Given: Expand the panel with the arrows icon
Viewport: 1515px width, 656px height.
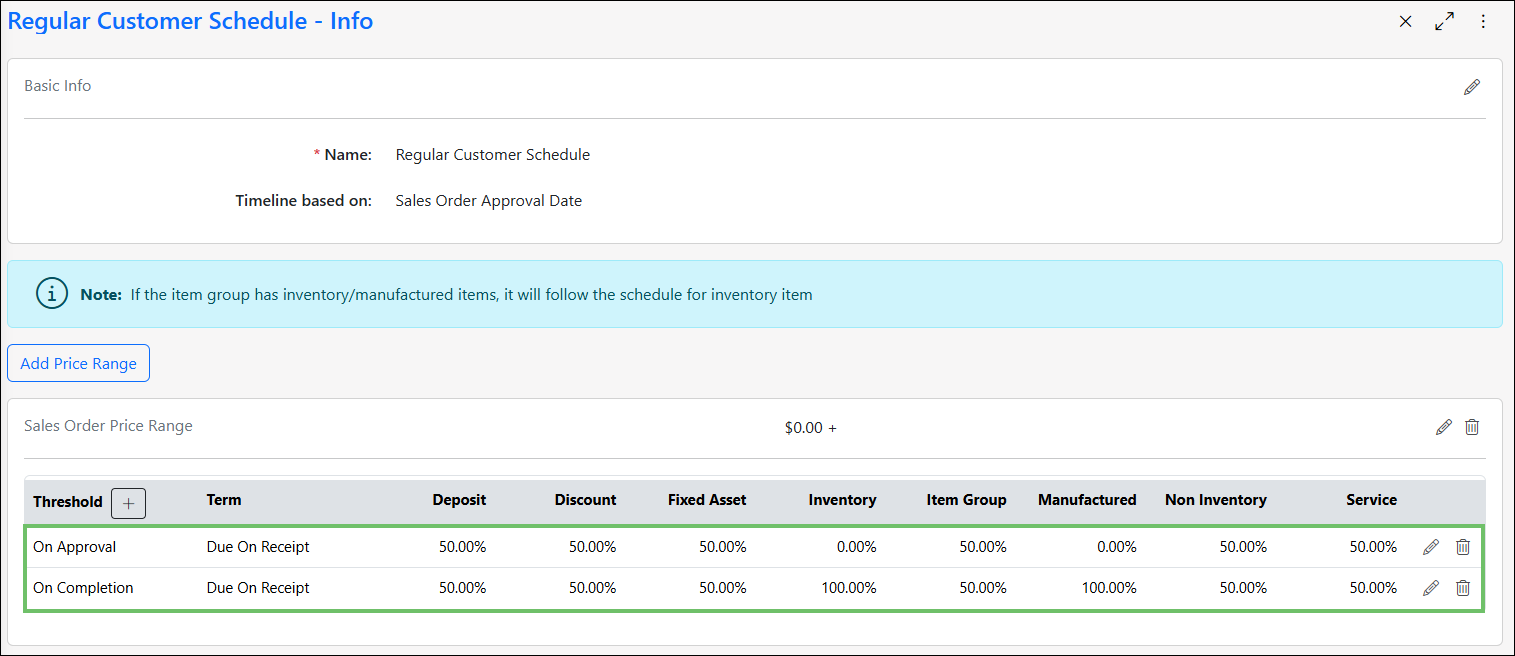Looking at the screenshot, I should click(1444, 21).
